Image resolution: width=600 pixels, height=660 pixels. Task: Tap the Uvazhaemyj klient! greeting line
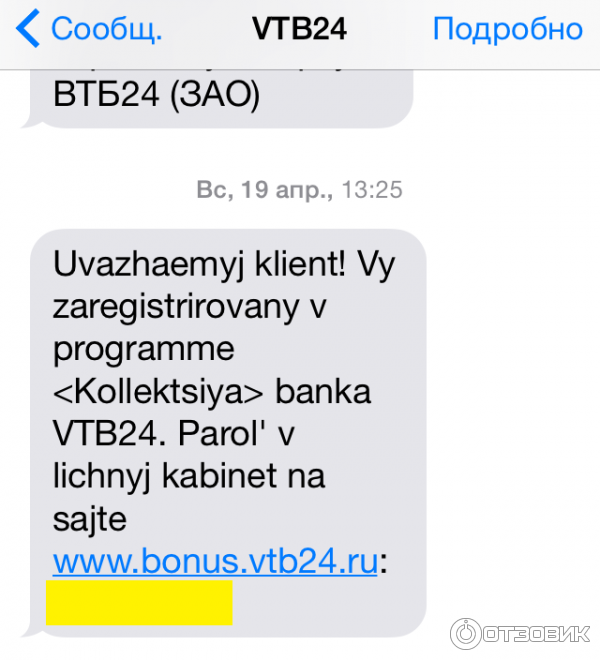point(200,265)
